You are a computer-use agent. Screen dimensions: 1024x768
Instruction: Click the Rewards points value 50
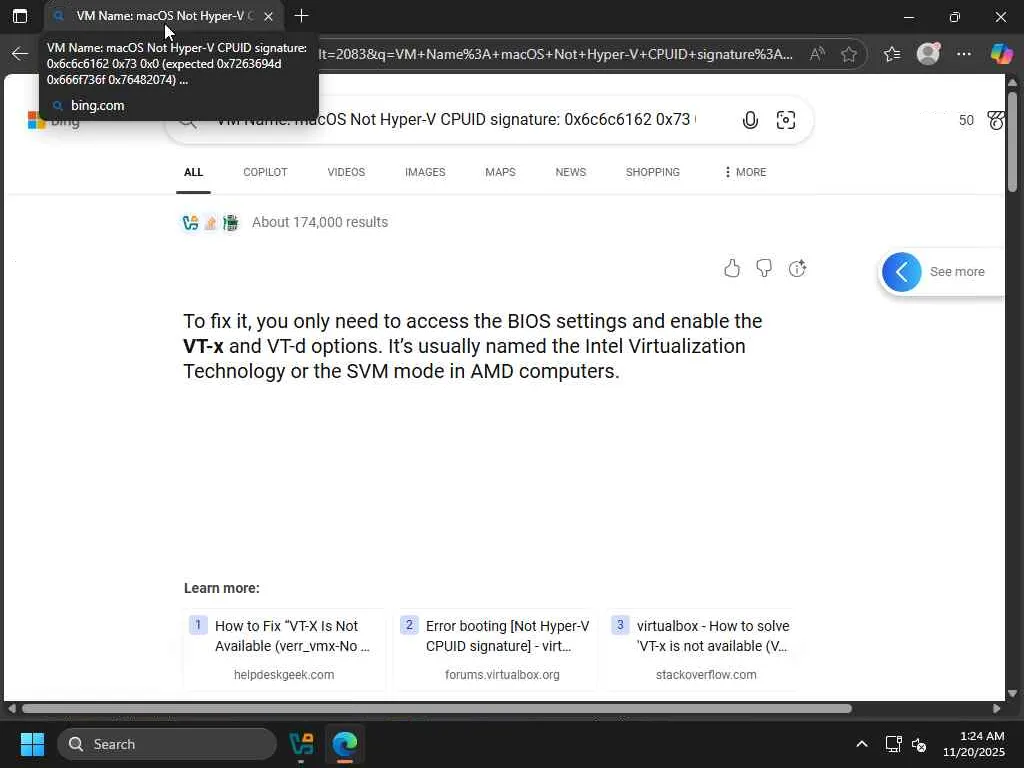tap(966, 120)
